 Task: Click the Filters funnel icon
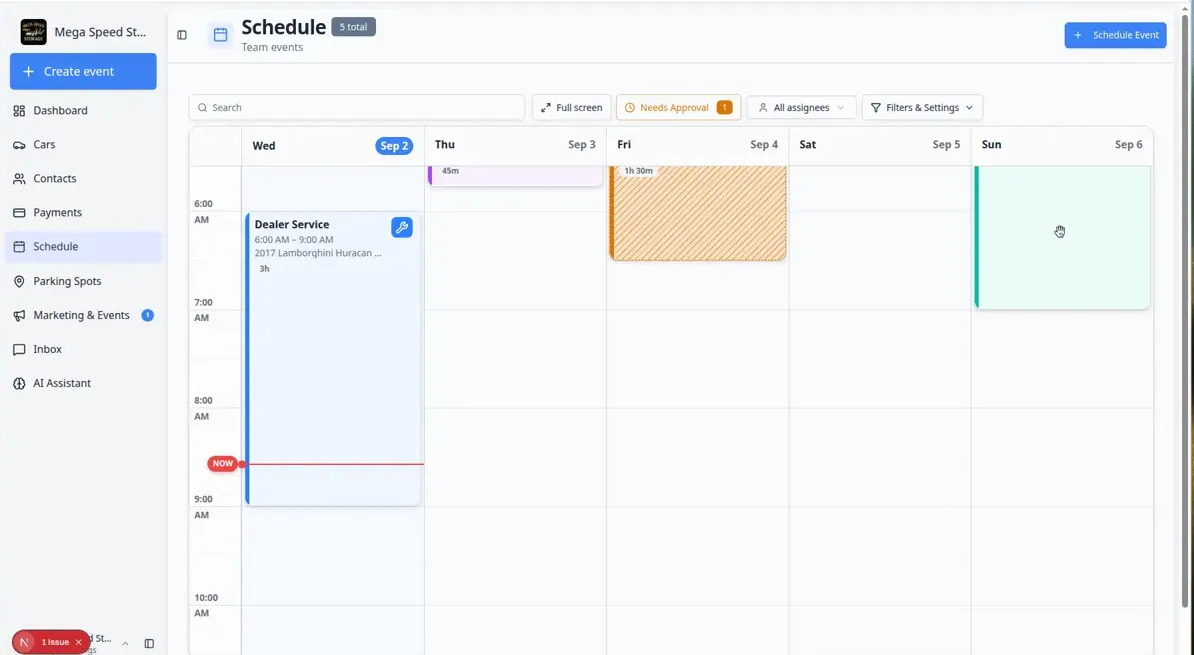(876, 107)
